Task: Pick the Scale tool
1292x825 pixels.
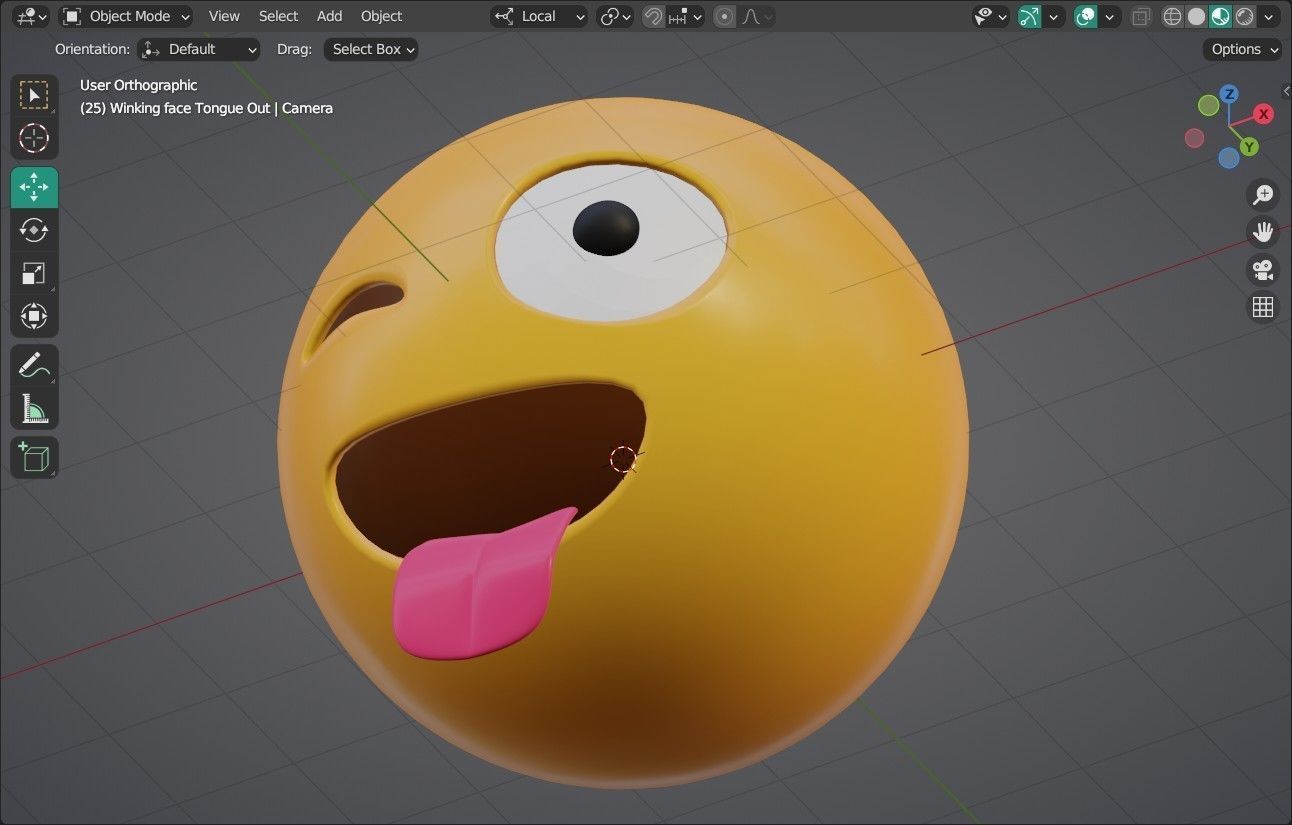Action: click(34, 273)
